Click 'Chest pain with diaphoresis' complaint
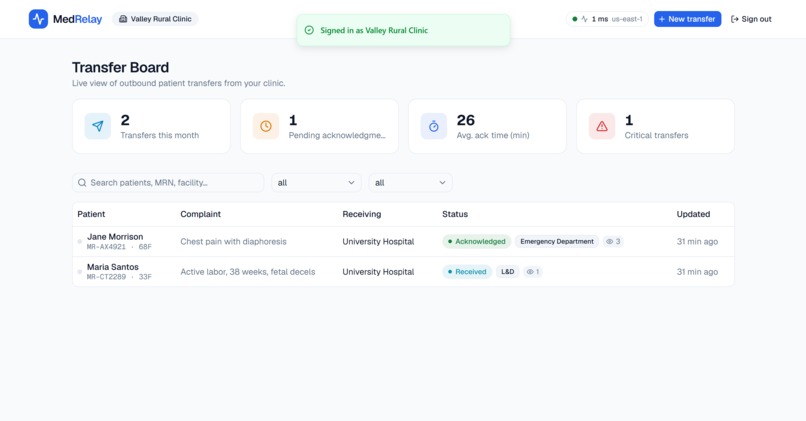Image resolution: width=806 pixels, height=421 pixels. pos(233,241)
